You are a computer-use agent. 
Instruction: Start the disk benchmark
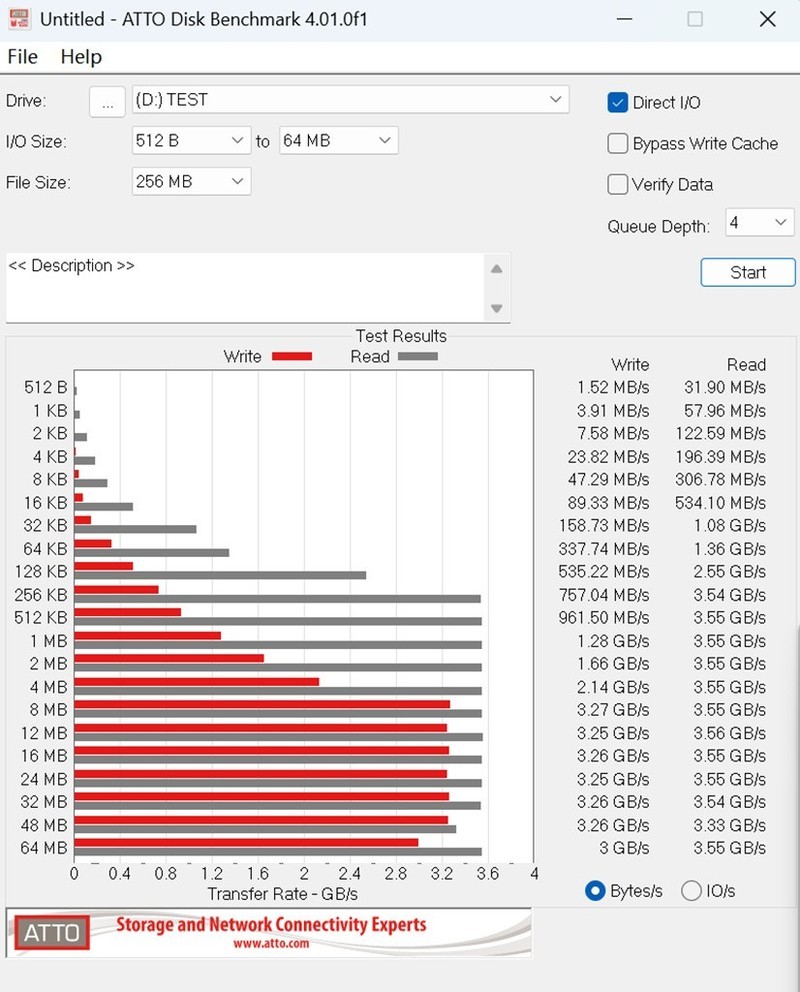(x=747, y=271)
